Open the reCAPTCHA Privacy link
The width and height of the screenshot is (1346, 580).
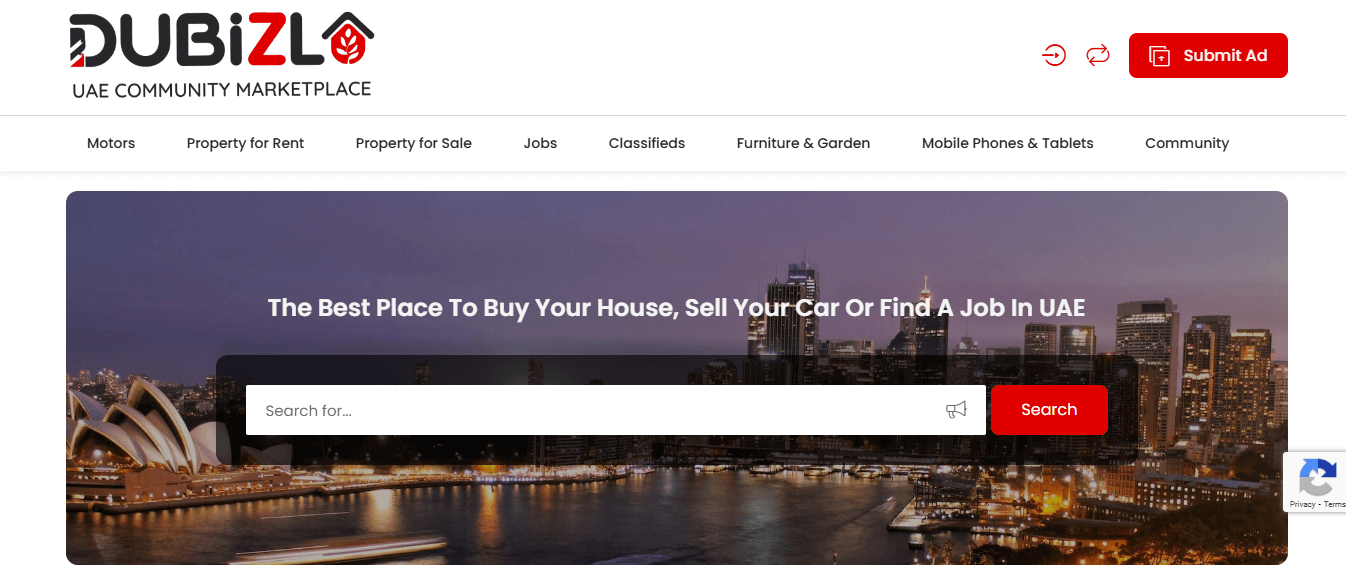(x=1302, y=504)
